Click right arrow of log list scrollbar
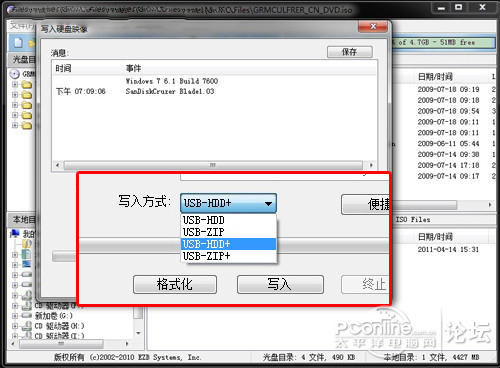This screenshot has width=500, height=368. point(371,165)
